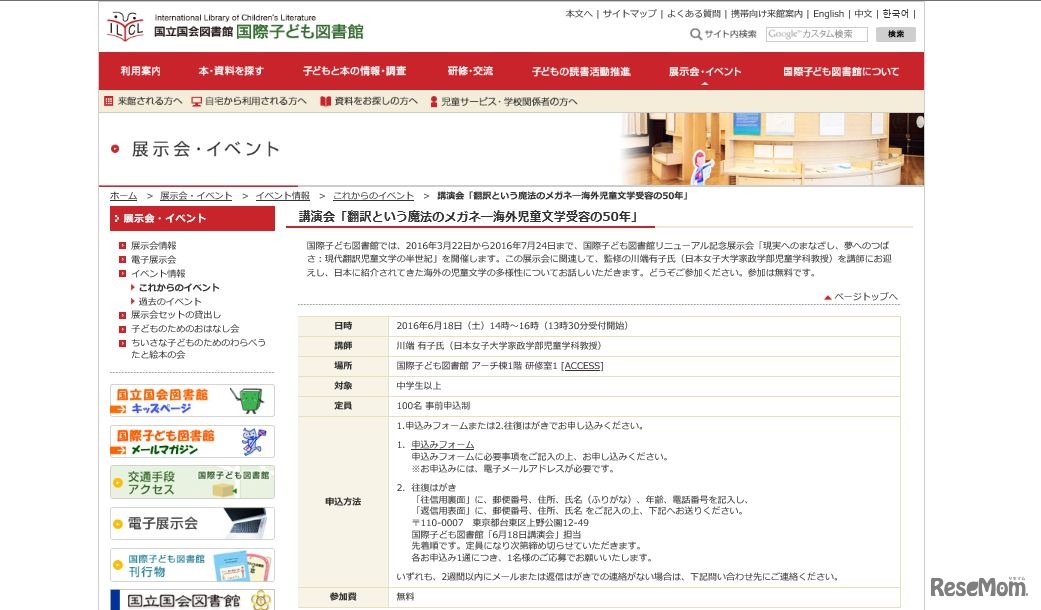The height and width of the screenshot is (610, 1041).
Task: Click the open book materials icon
Action: pos(325,102)
